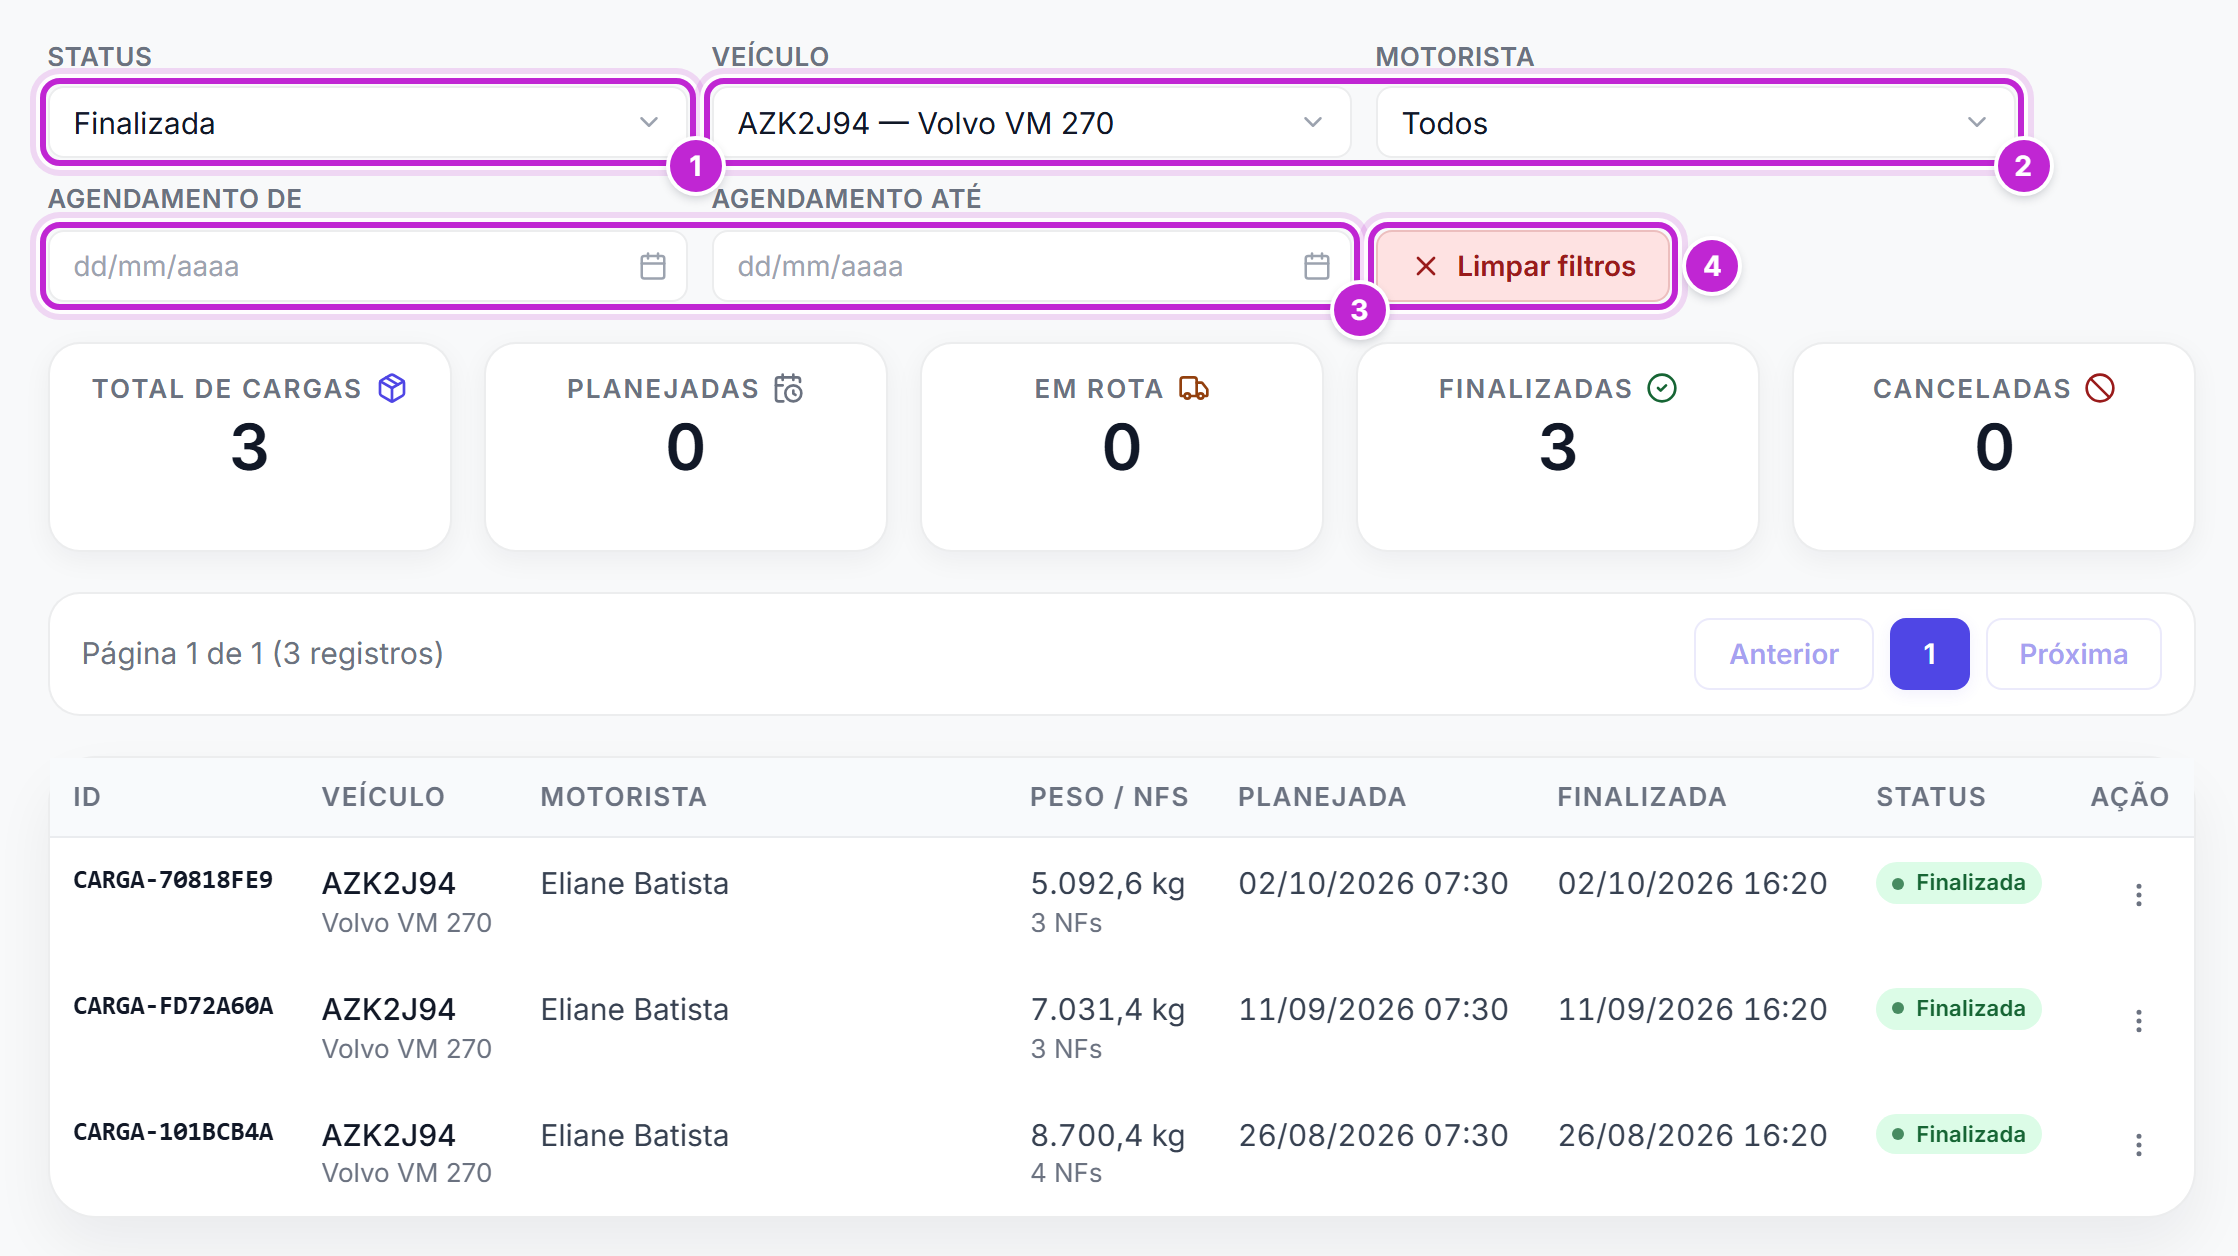Click the Planejada column header
Screen dimensions: 2238x1256
click(x=1322, y=797)
